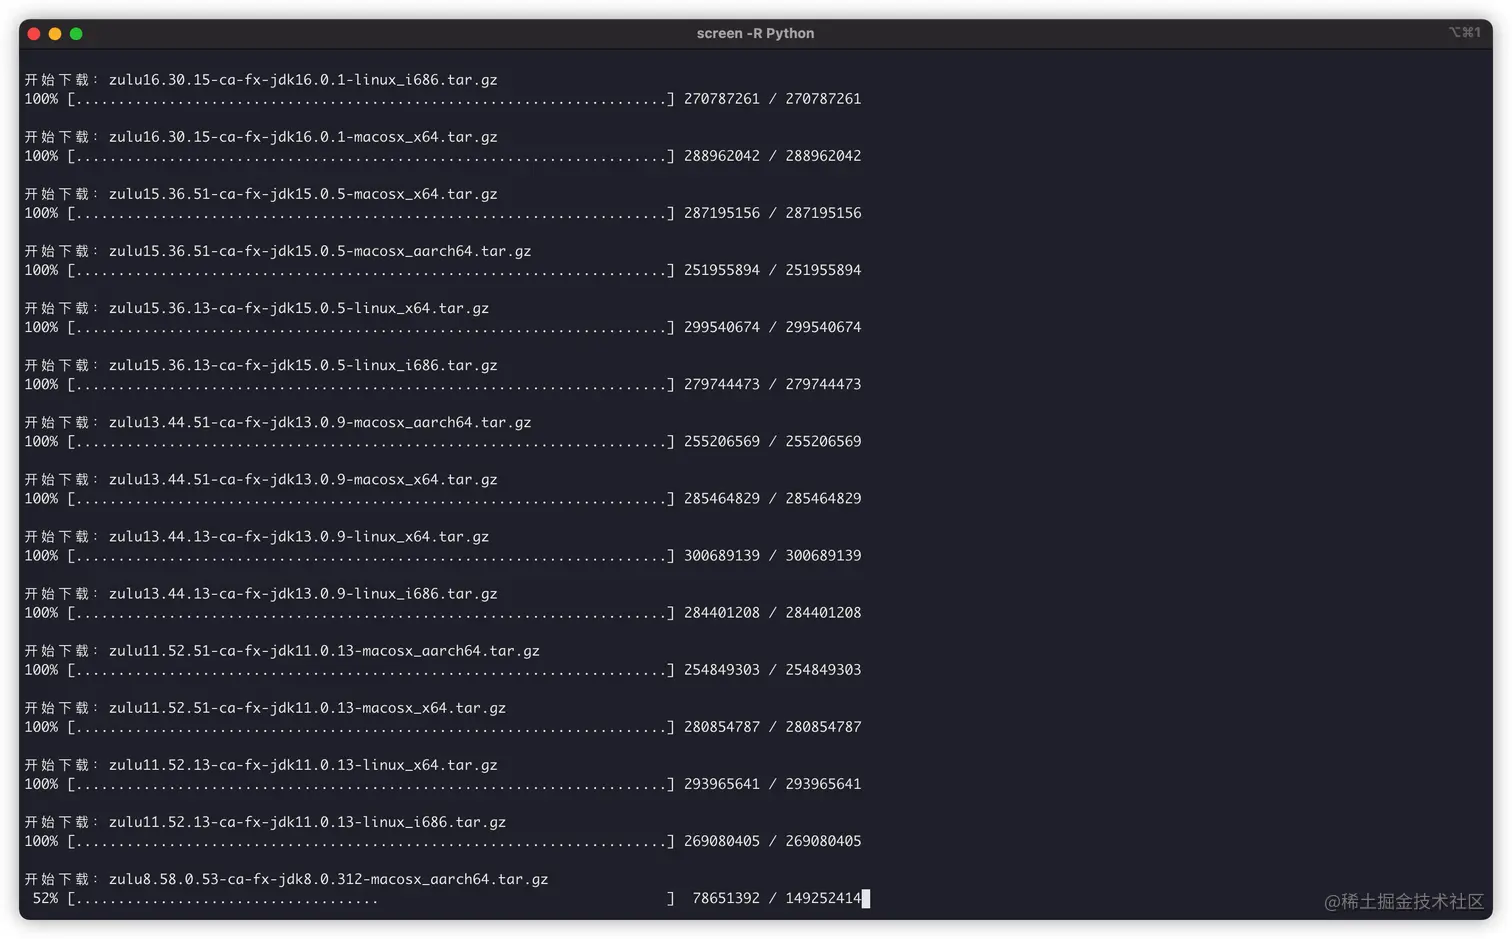Click filename zulu15.36.51-ca-fx-jdk15.0.5-macosx_aarch64.tar.gz
The image size is (1512, 939).
click(320, 251)
